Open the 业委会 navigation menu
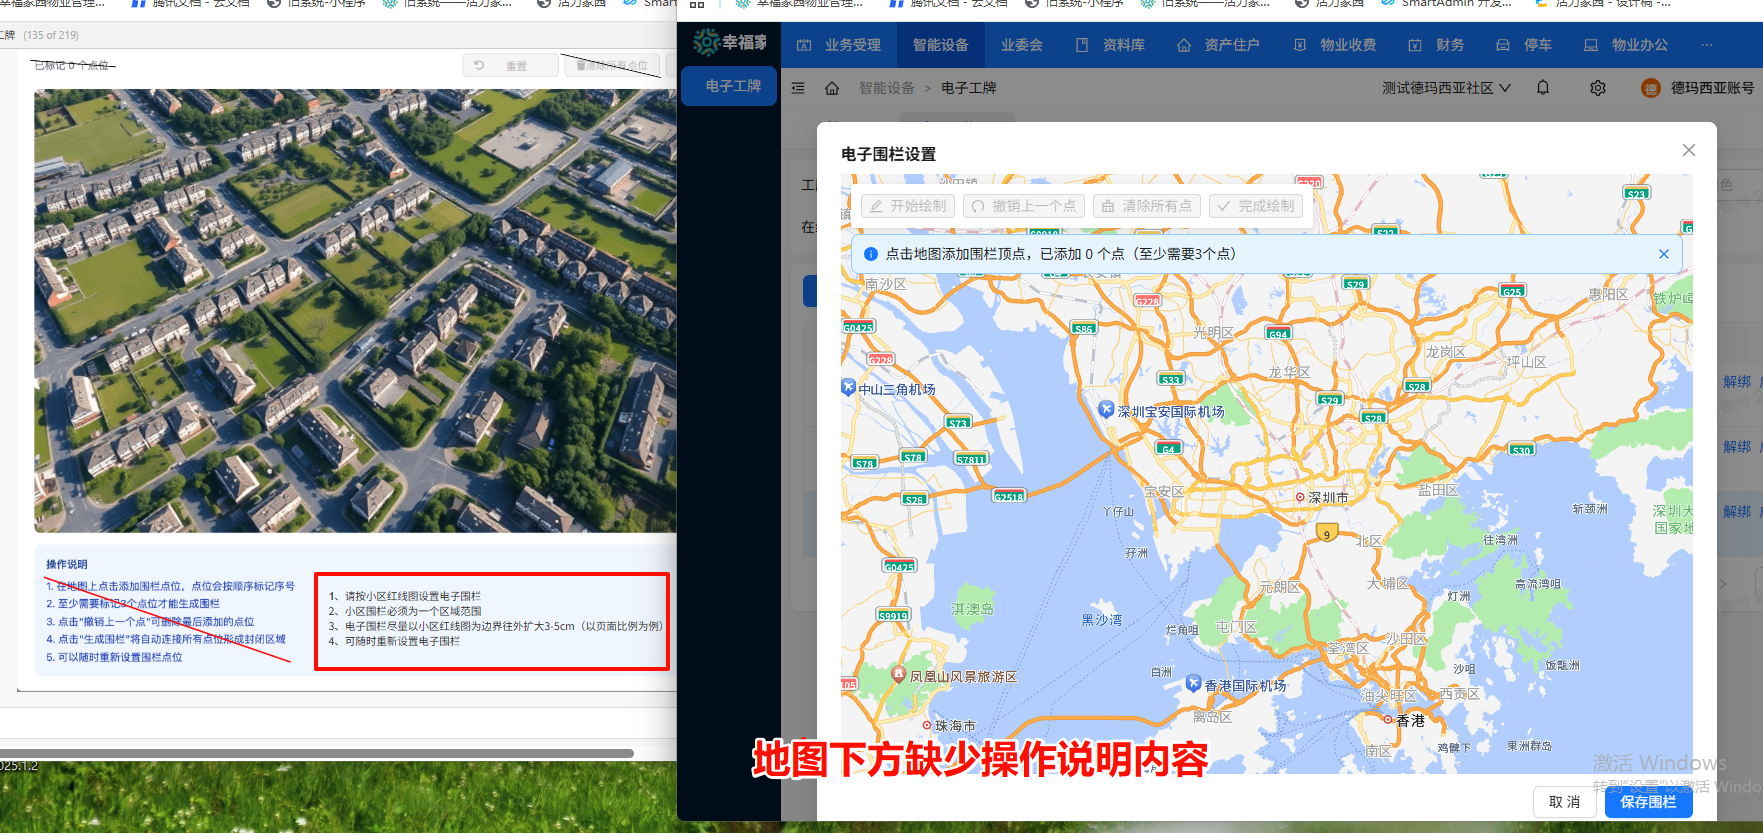Image resolution: width=1763 pixels, height=833 pixels. [1022, 45]
